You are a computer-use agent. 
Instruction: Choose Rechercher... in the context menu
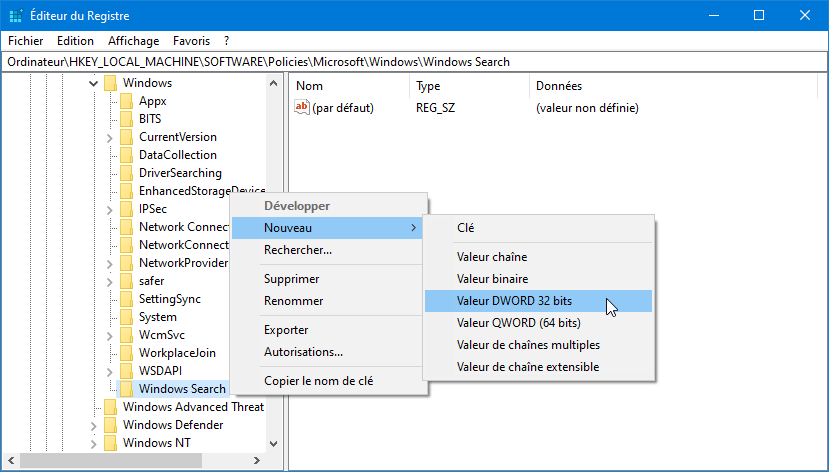pyautogui.click(x=327, y=250)
